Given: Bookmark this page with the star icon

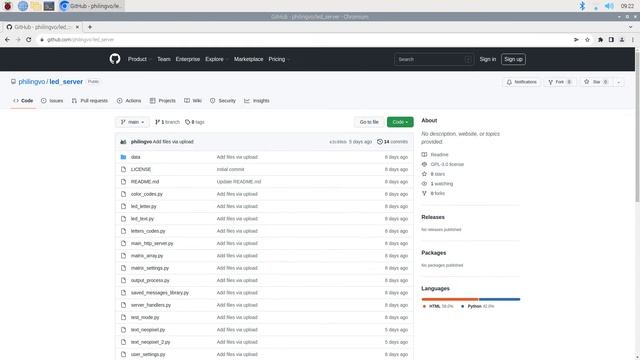Looking at the screenshot, I should pyautogui.click(x=587, y=40).
